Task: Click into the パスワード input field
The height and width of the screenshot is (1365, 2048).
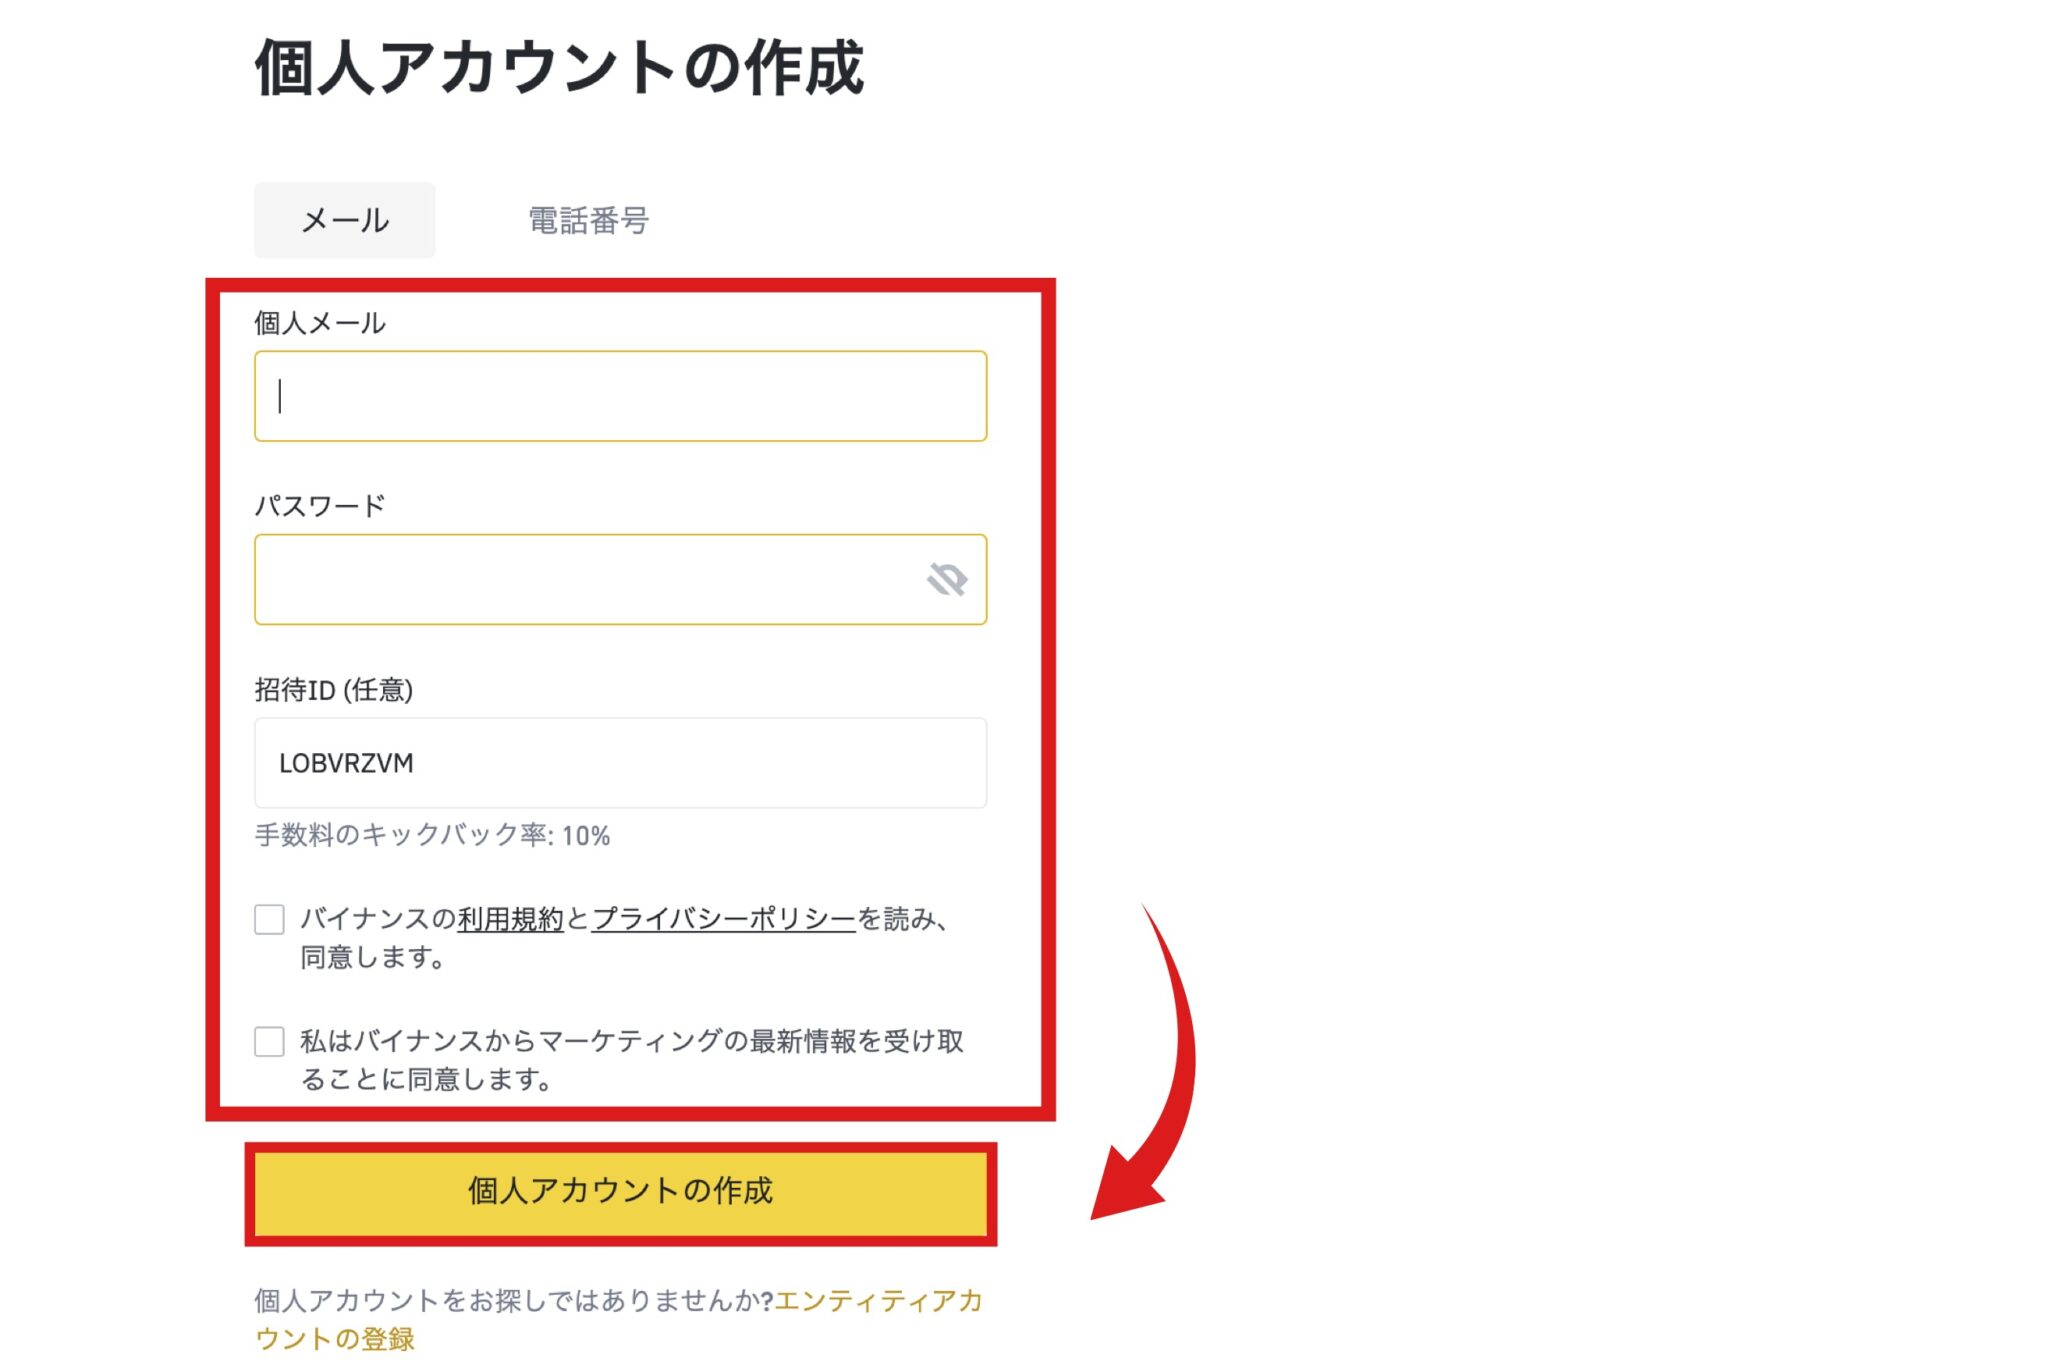Action: click(620, 579)
